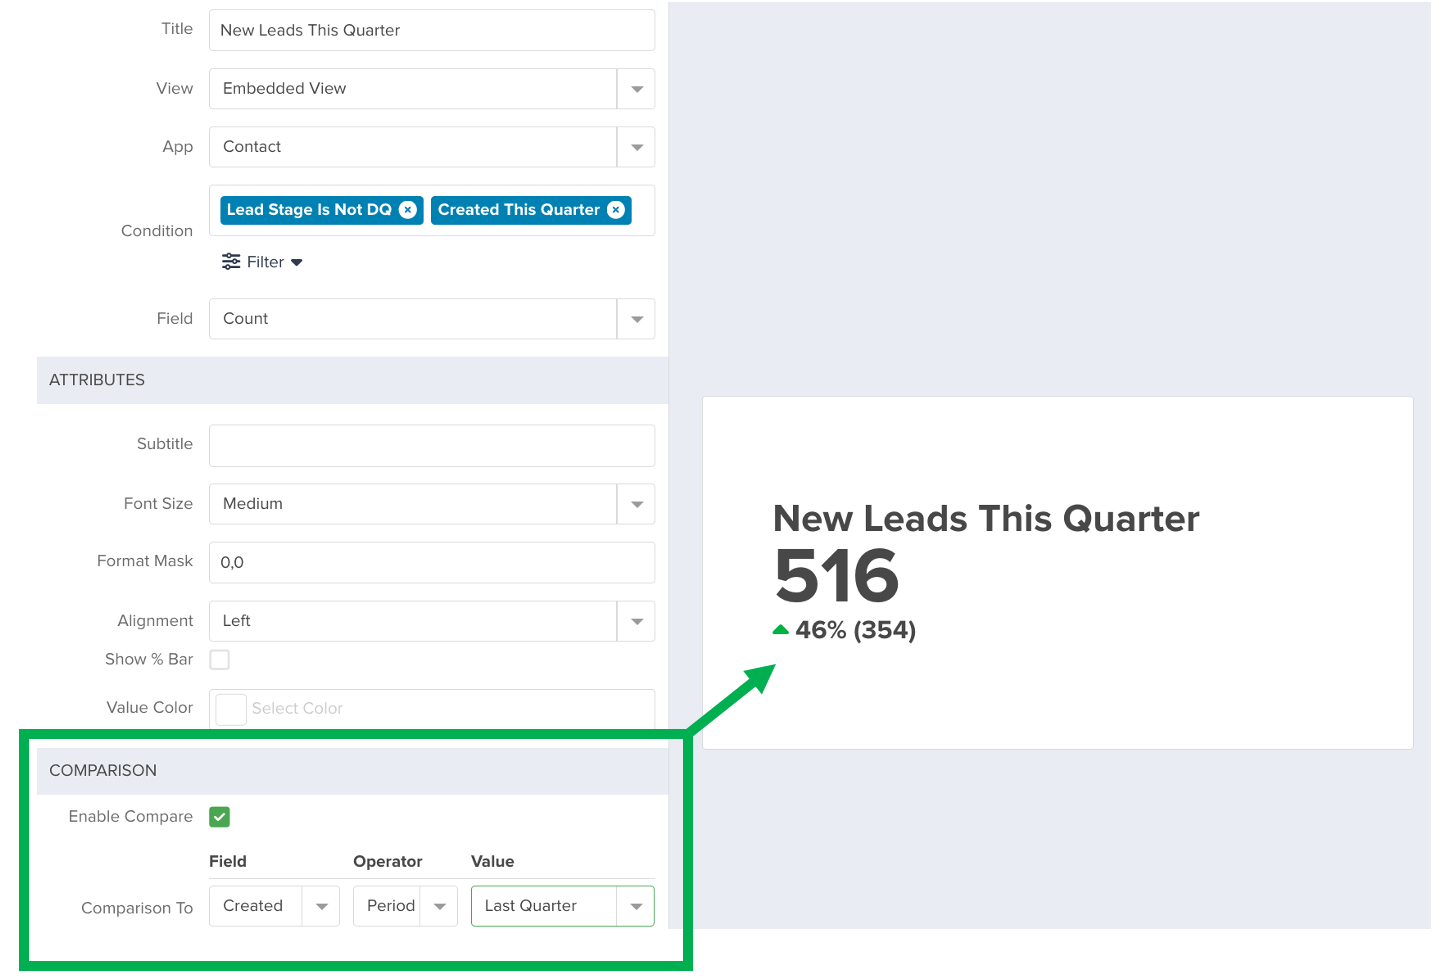Image resolution: width=1442 pixels, height=980 pixels.
Task: Remove the Created This Quarter condition
Action: (x=616, y=210)
